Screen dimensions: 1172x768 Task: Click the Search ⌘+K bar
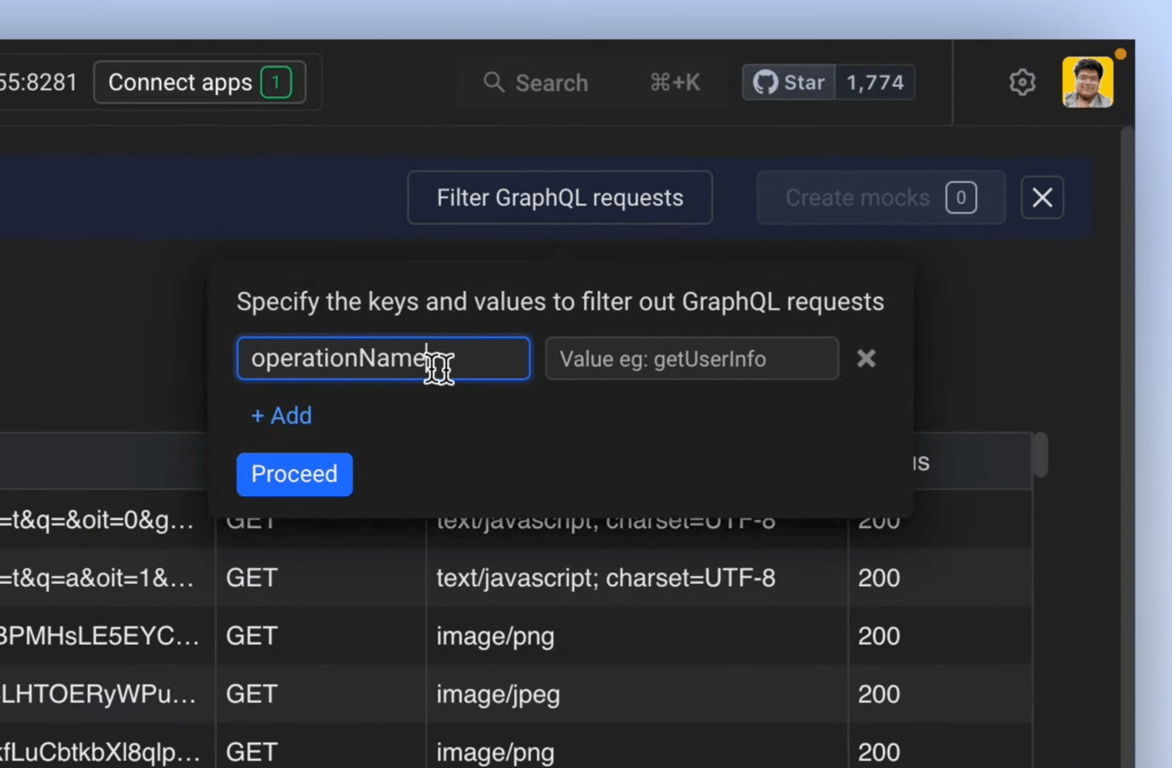coord(591,82)
